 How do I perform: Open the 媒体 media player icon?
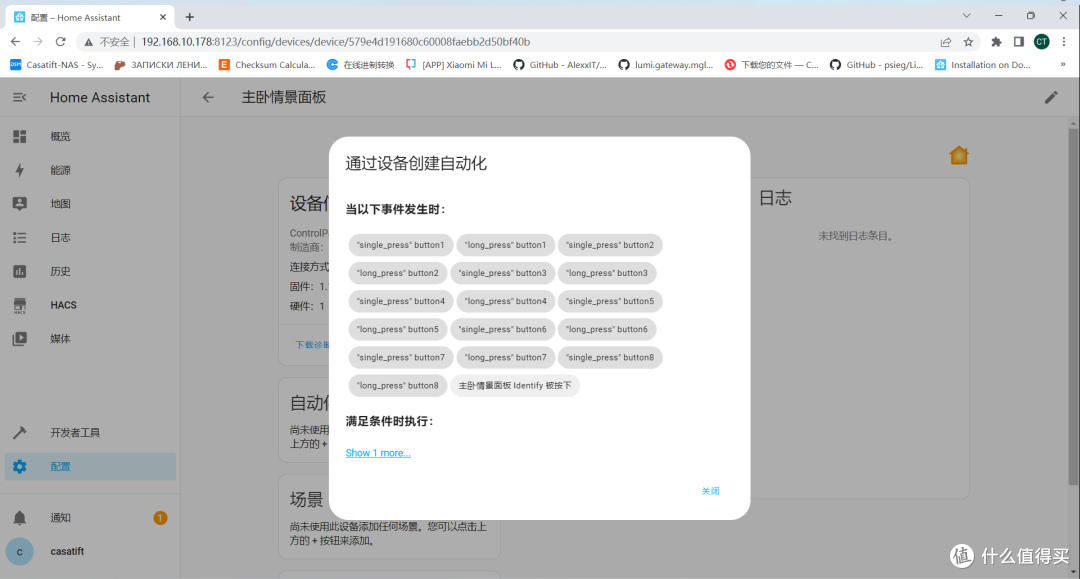[x=19, y=339]
